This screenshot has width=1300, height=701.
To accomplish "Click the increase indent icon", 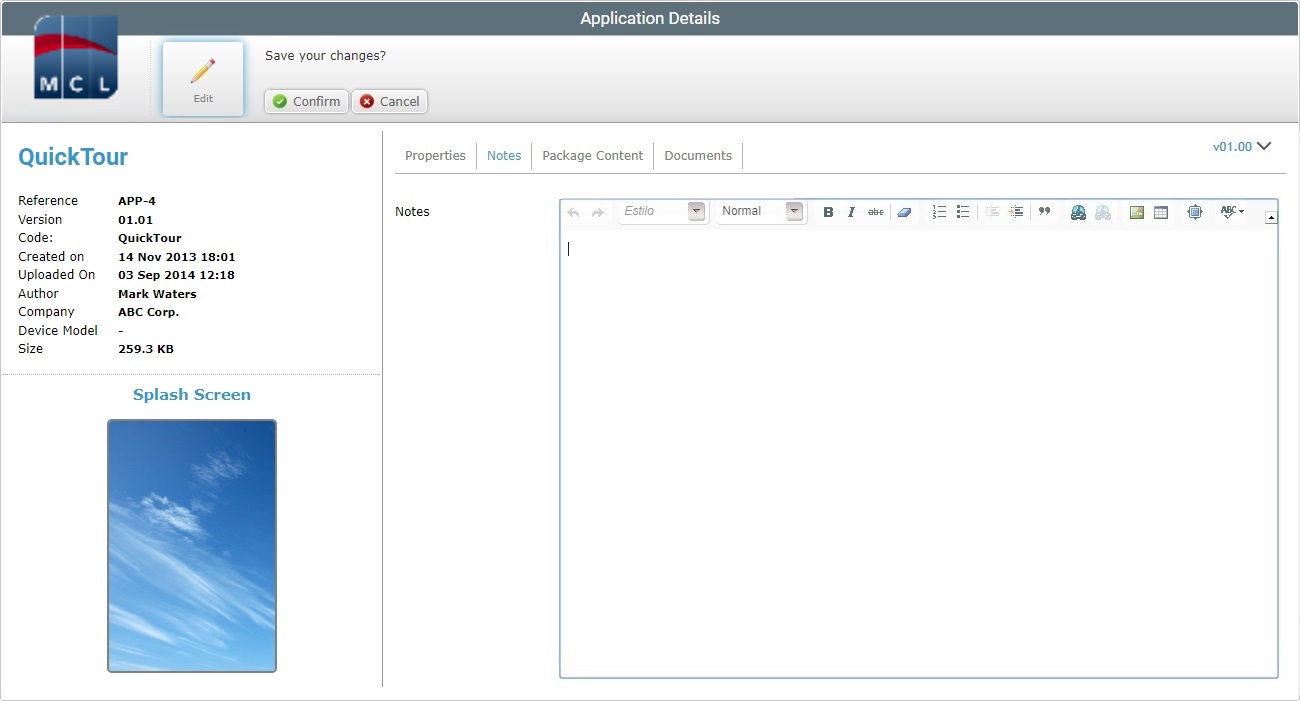I will 1016,212.
